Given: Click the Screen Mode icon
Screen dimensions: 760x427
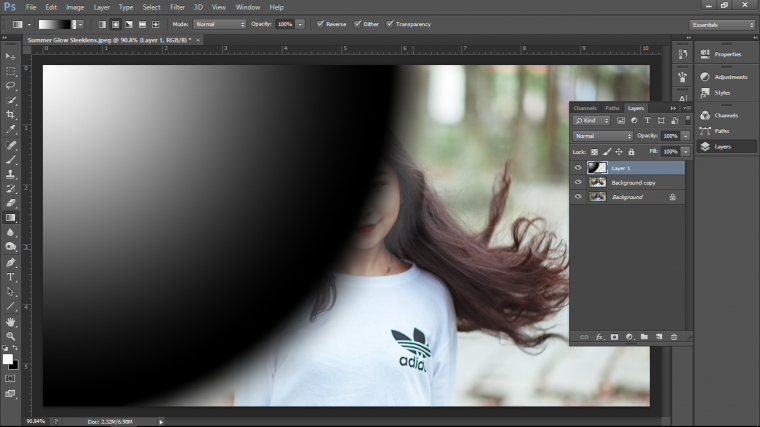Looking at the screenshot, I should tap(10, 394).
